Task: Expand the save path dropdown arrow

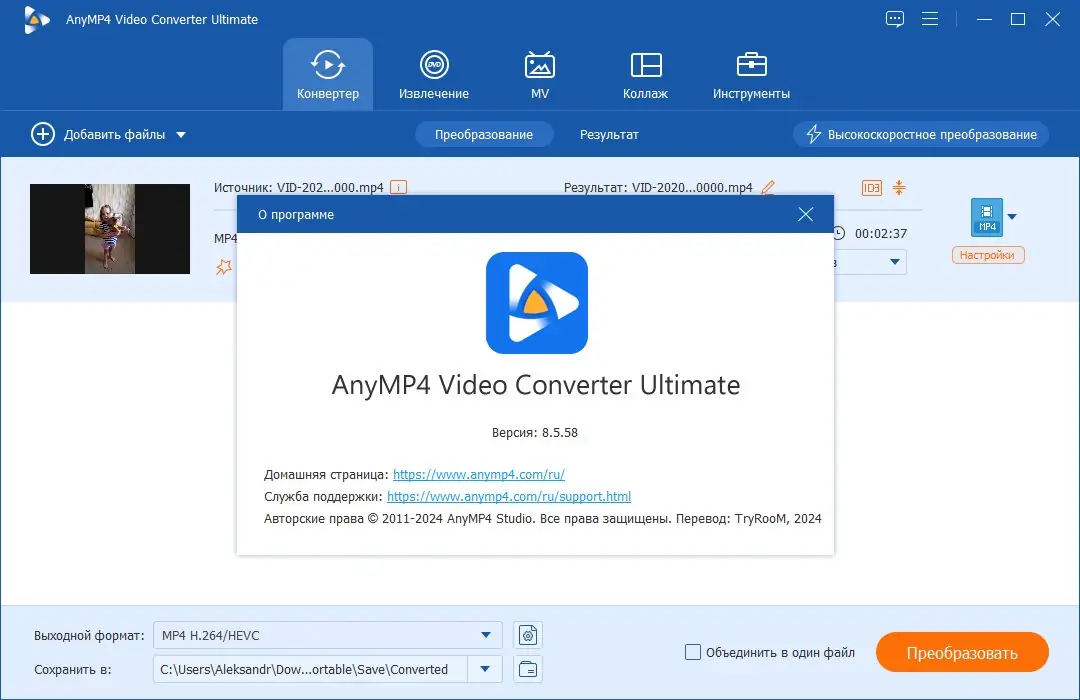Action: 485,669
